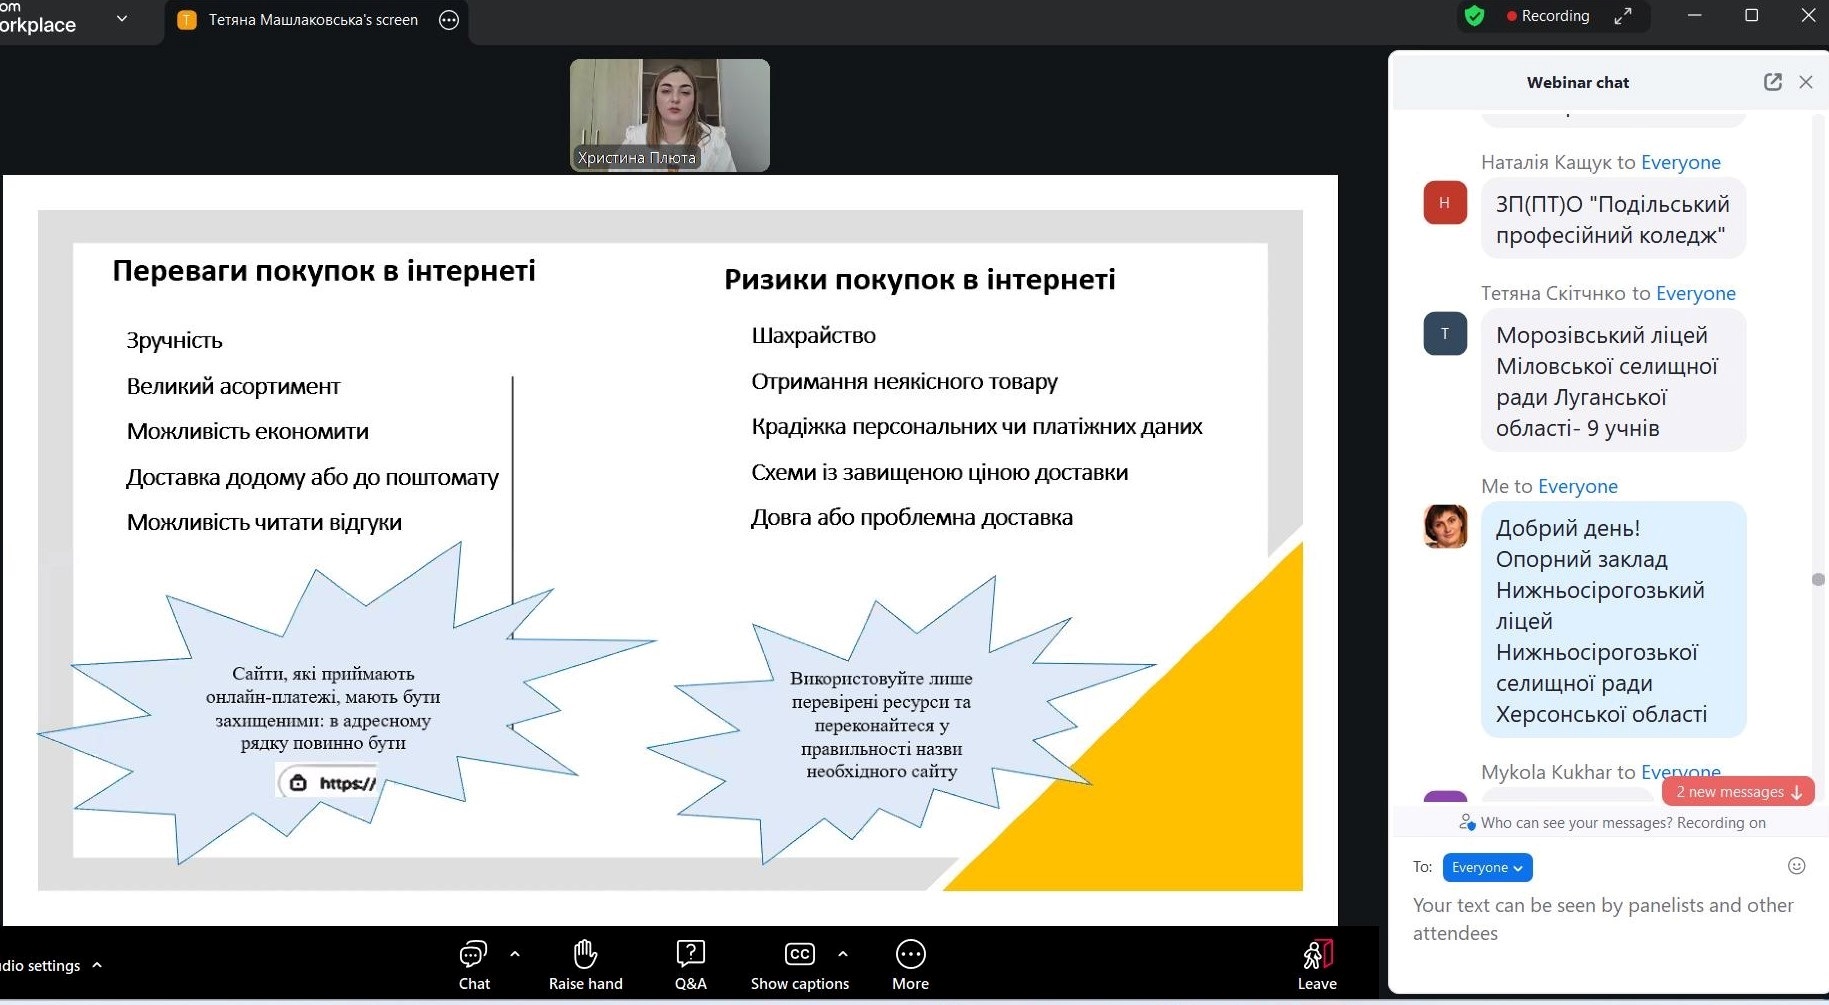
Task: Open the Chat panel icon
Action: pyautogui.click(x=473, y=955)
